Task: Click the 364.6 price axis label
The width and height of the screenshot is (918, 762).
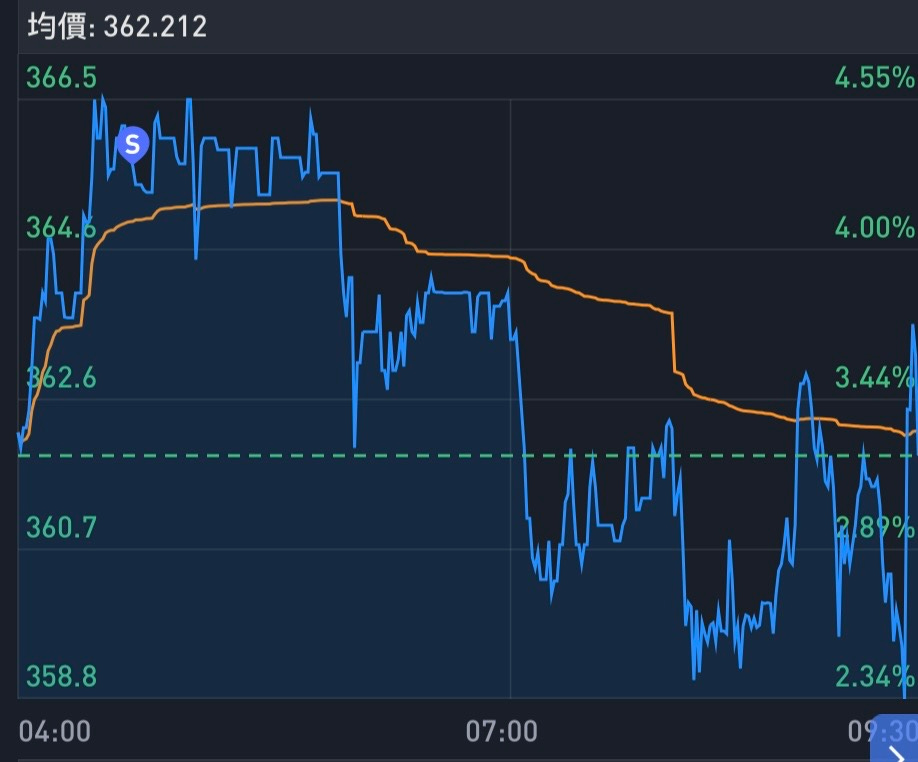Action: 61,228
